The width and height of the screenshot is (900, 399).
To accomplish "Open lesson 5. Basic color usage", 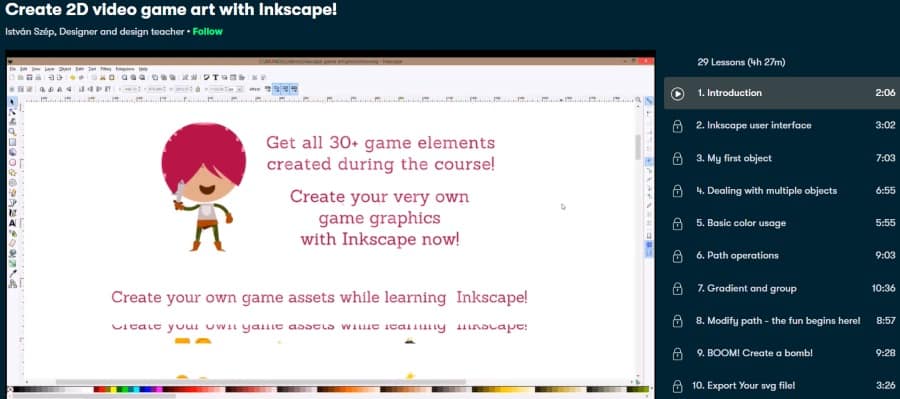I will click(782, 223).
